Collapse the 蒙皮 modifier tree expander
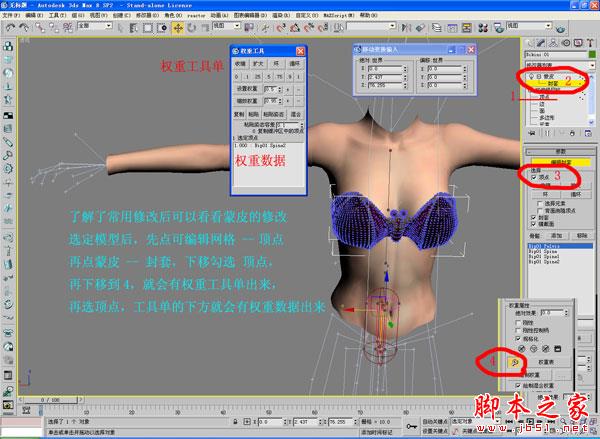This screenshot has height=439, width=600. tap(538, 77)
